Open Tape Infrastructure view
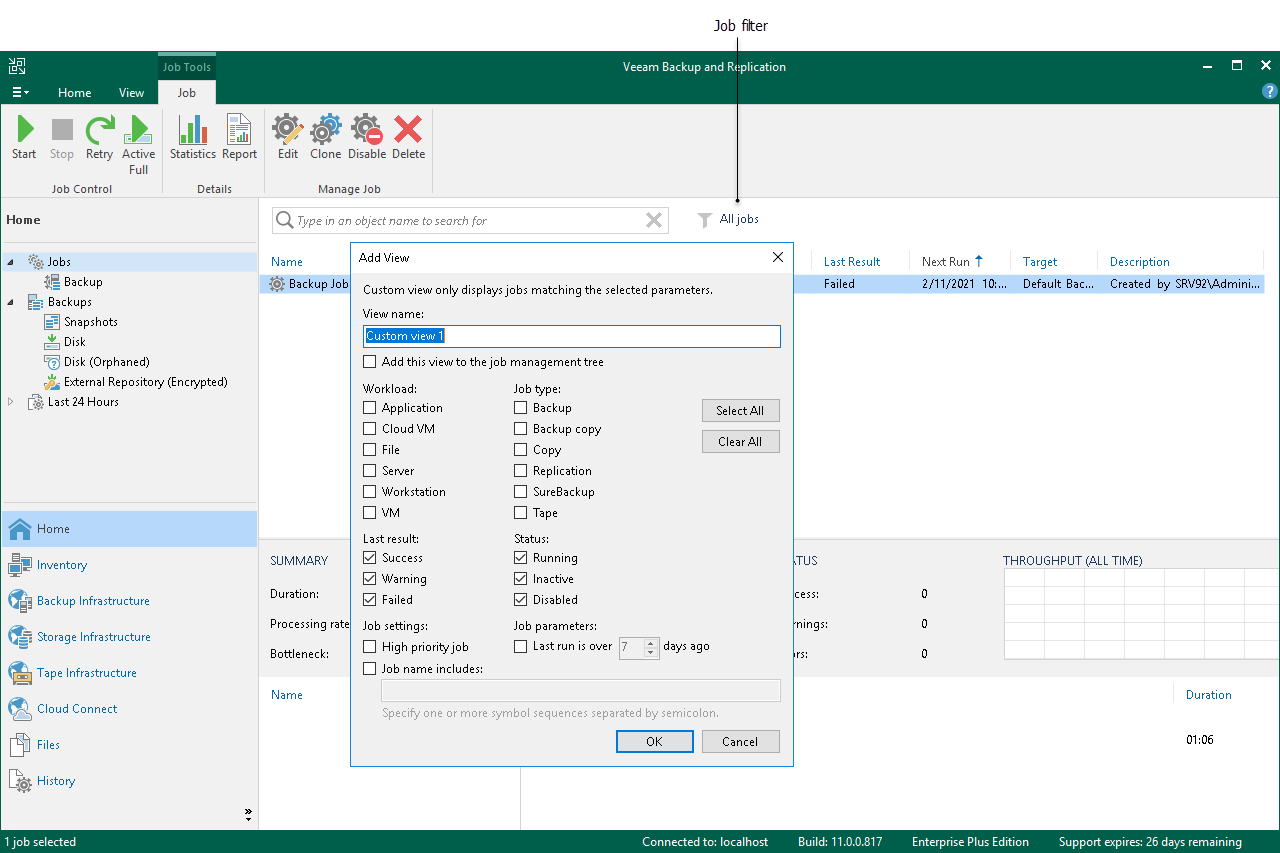Viewport: 1280px width, 853px height. coord(128,673)
